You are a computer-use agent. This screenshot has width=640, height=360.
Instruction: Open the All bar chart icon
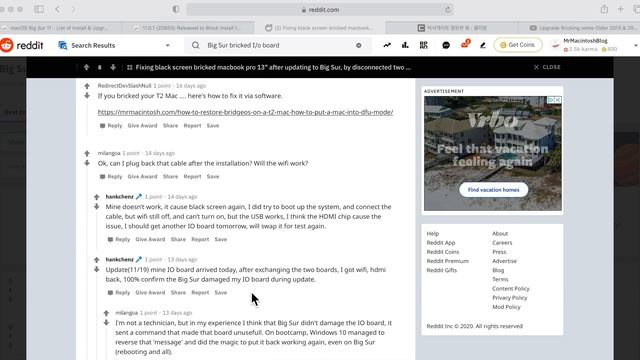405,45
